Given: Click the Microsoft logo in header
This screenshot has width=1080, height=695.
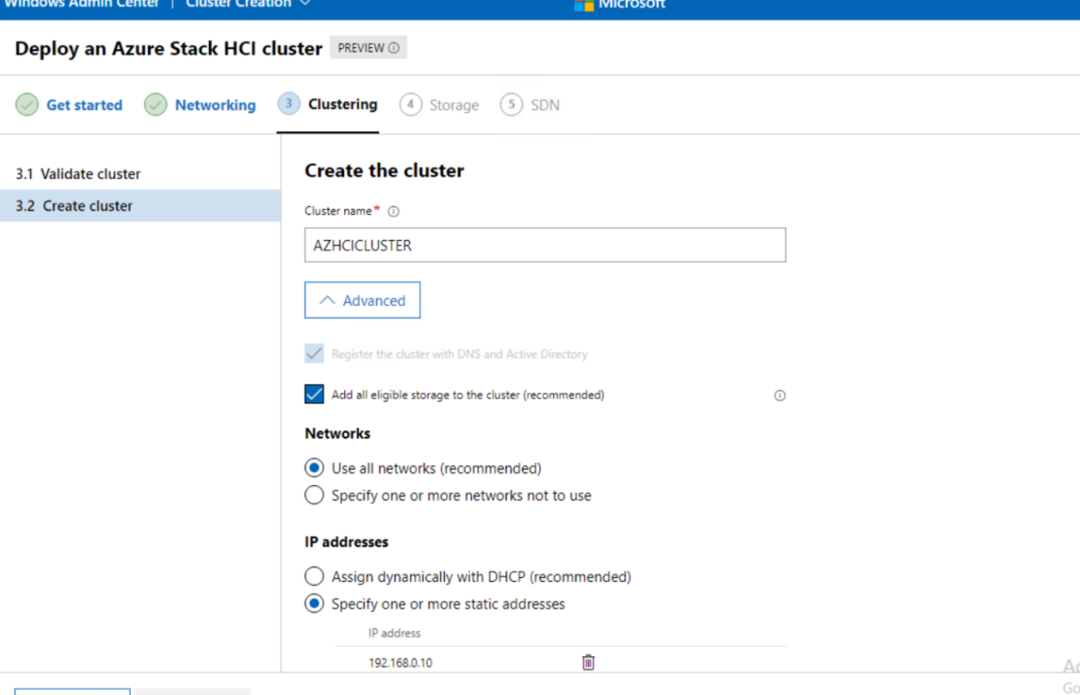Looking at the screenshot, I should [x=583, y=6].
